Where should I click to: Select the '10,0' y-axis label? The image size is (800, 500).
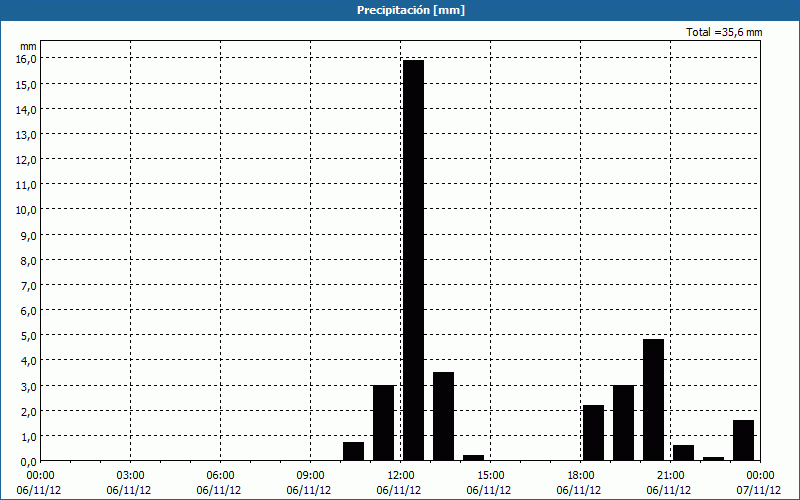pyautogui.click(x=26, y=210)
